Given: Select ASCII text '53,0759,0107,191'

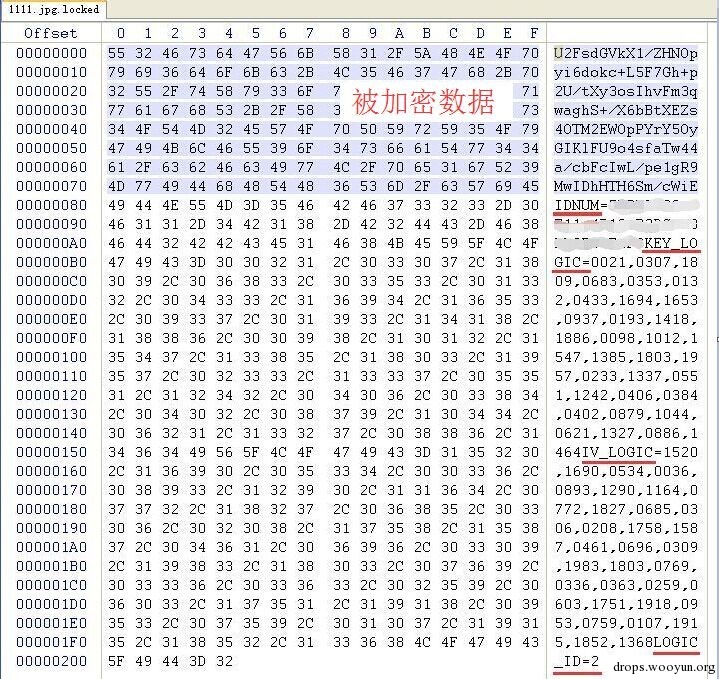Looking at the screenshot, I should click(626, 624).
